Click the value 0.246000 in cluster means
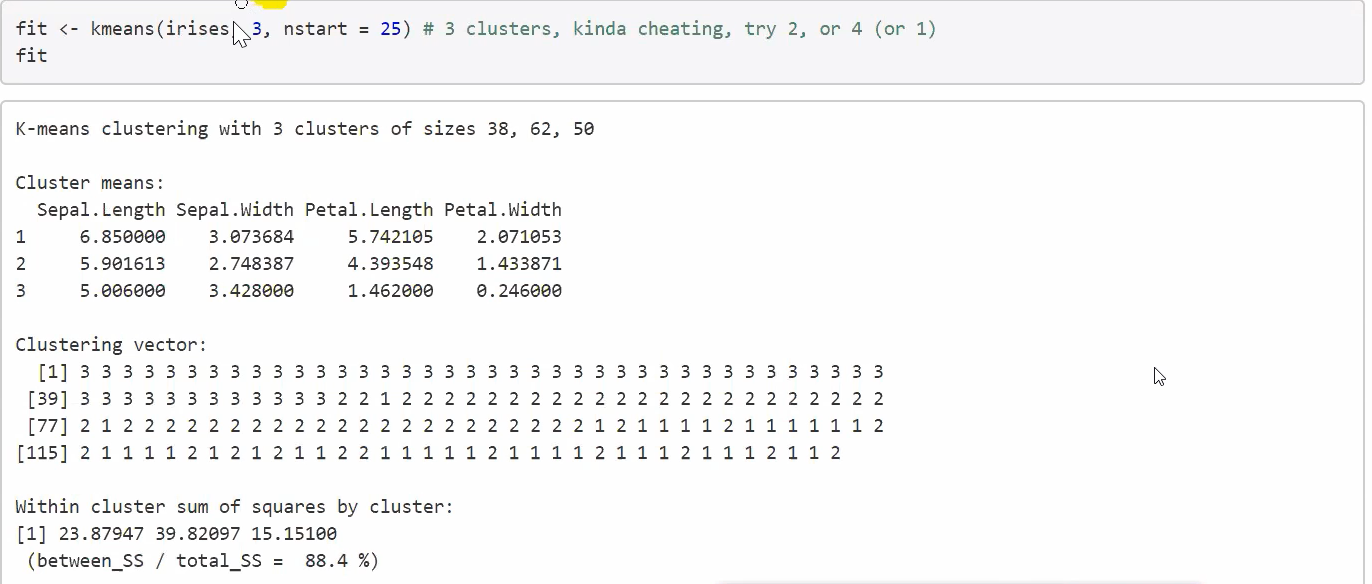The width and height of the screenshot is (1372, 584). [x=519, y=291]
